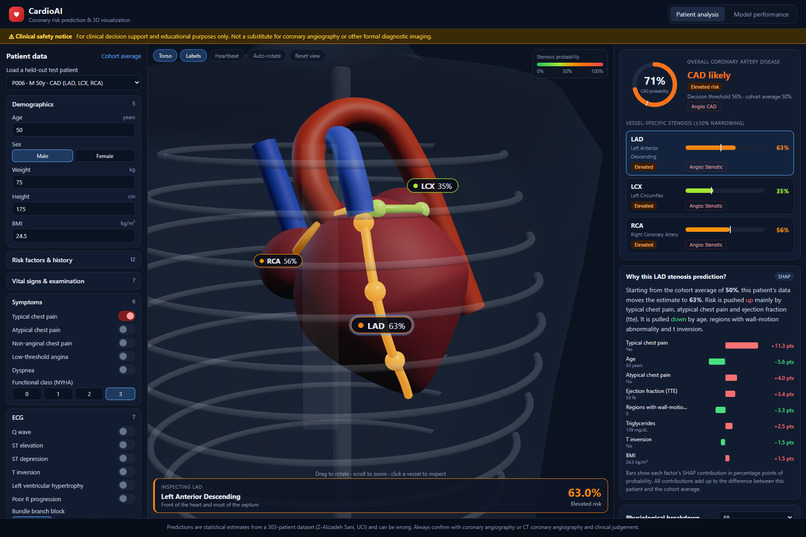
Task: Click the Weight input field
Action: tap(74, 182)
